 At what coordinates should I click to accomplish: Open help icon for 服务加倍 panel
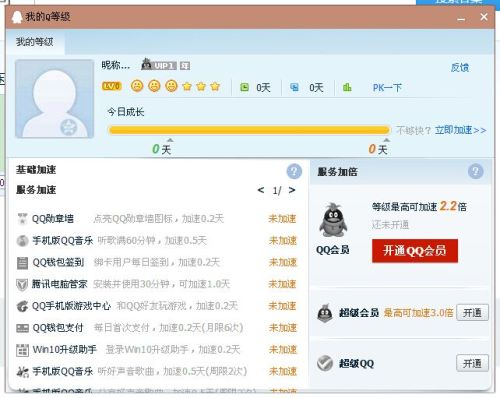click(475, 172)
